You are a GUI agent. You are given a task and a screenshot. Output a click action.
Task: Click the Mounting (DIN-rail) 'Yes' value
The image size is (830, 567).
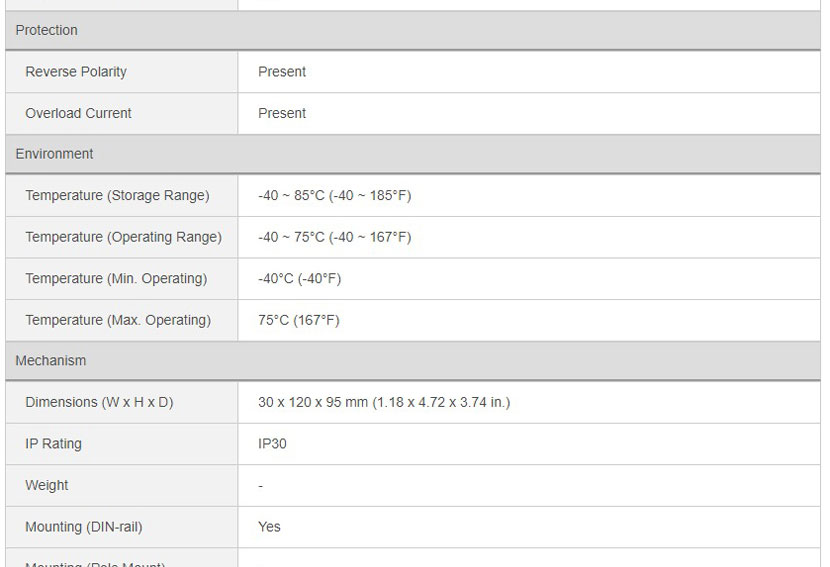(x=269, y=527)
